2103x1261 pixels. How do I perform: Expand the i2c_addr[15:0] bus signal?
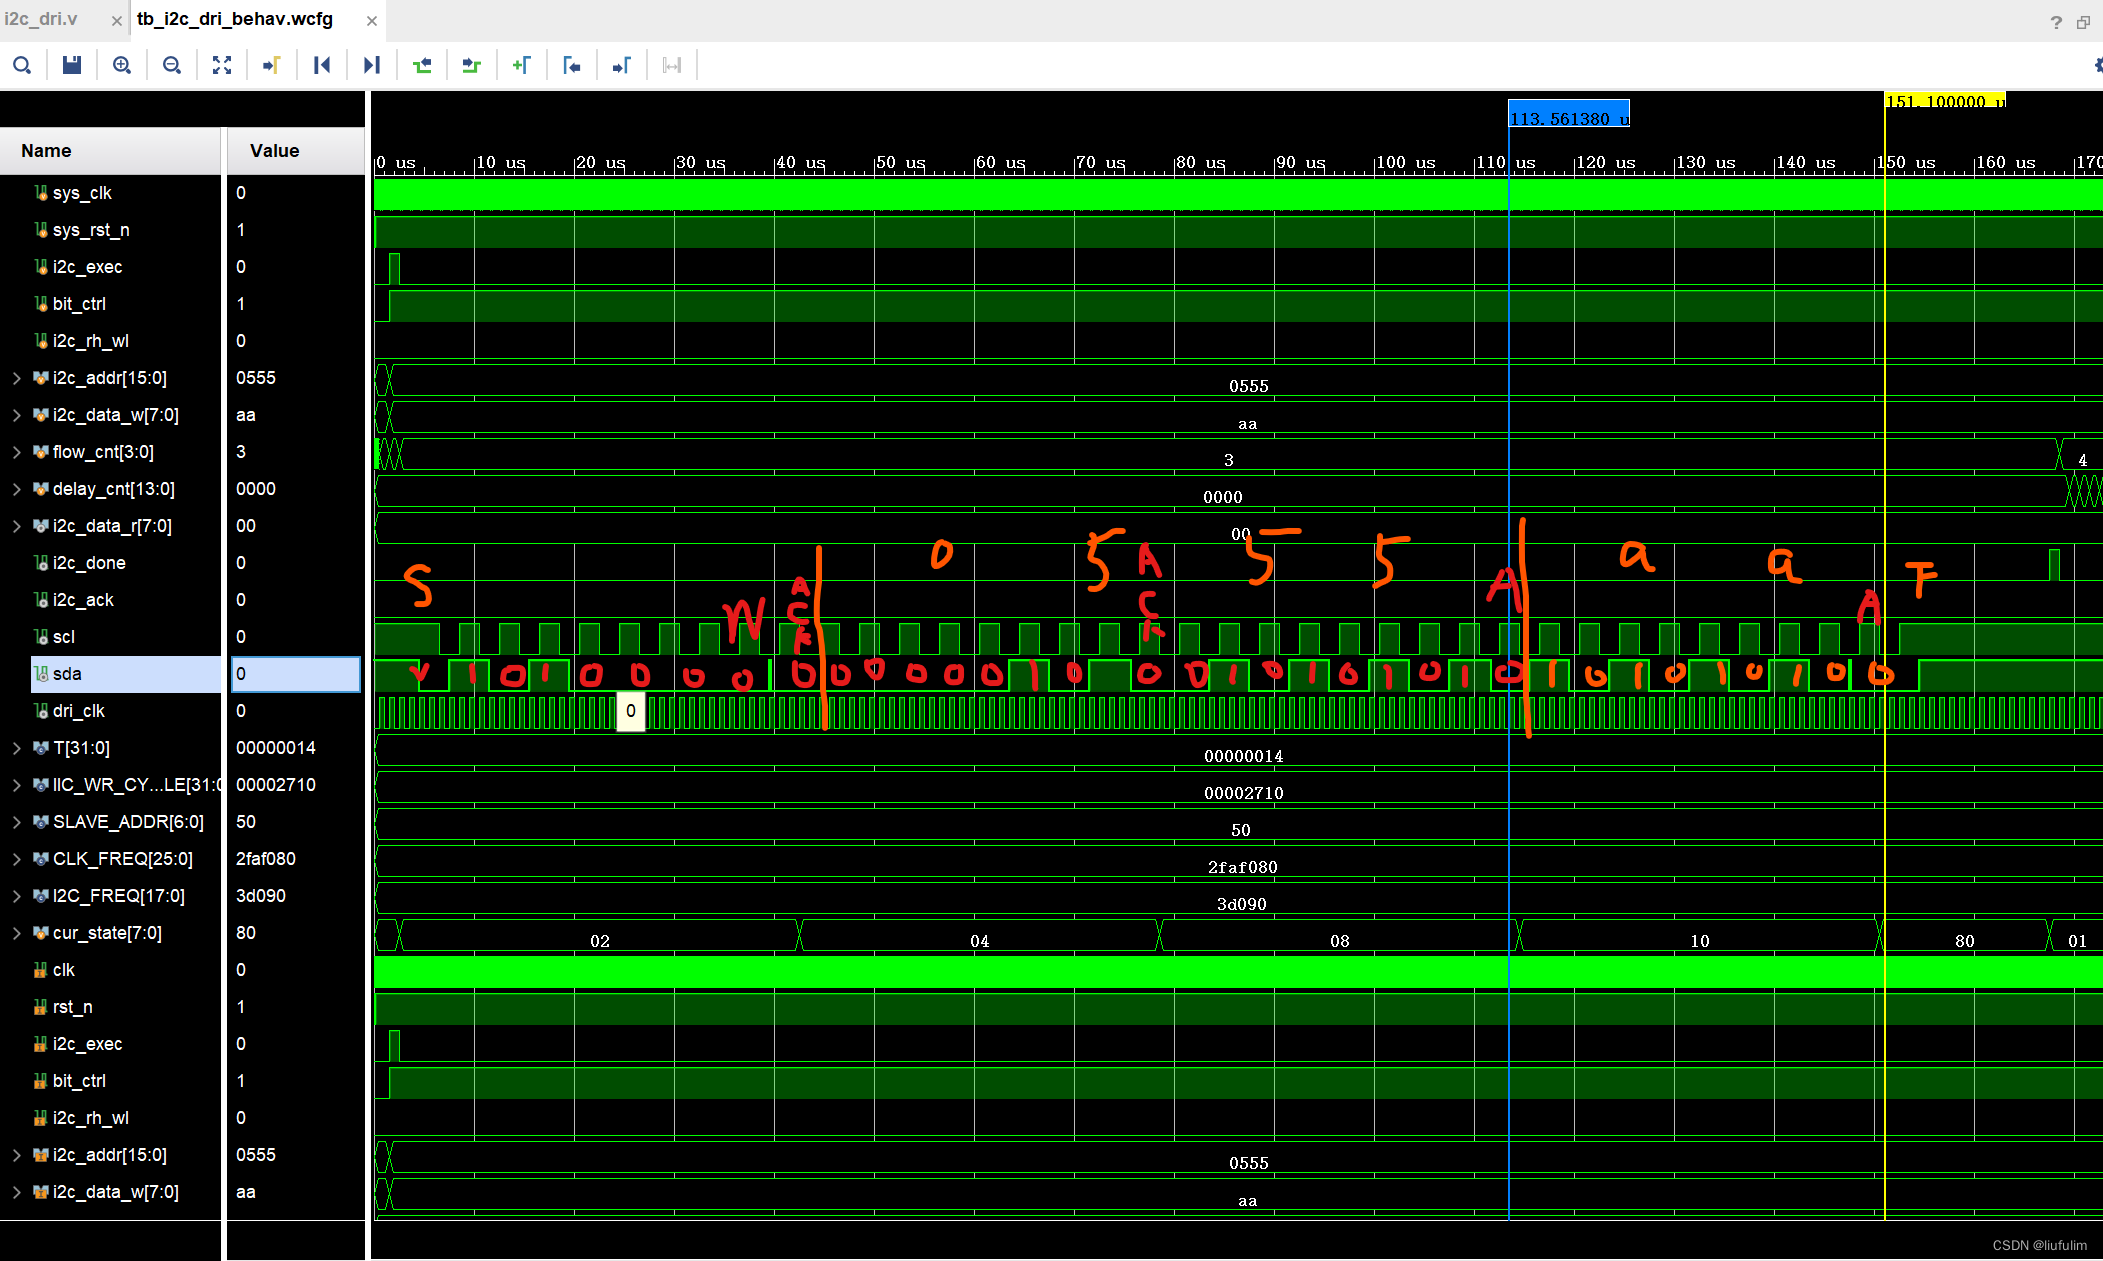point(17,378)
